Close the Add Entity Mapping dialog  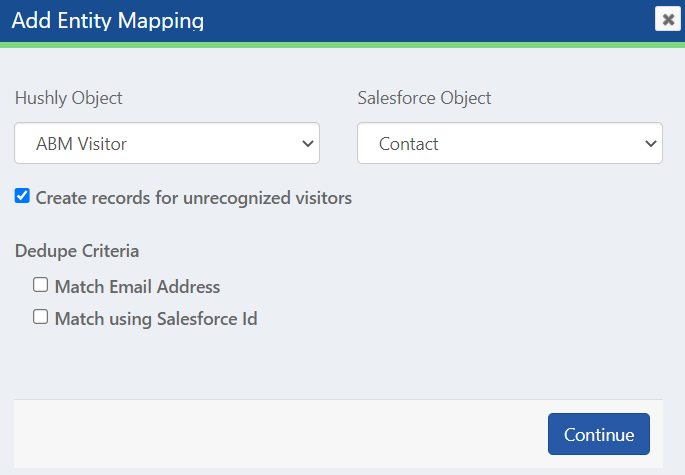668,19
